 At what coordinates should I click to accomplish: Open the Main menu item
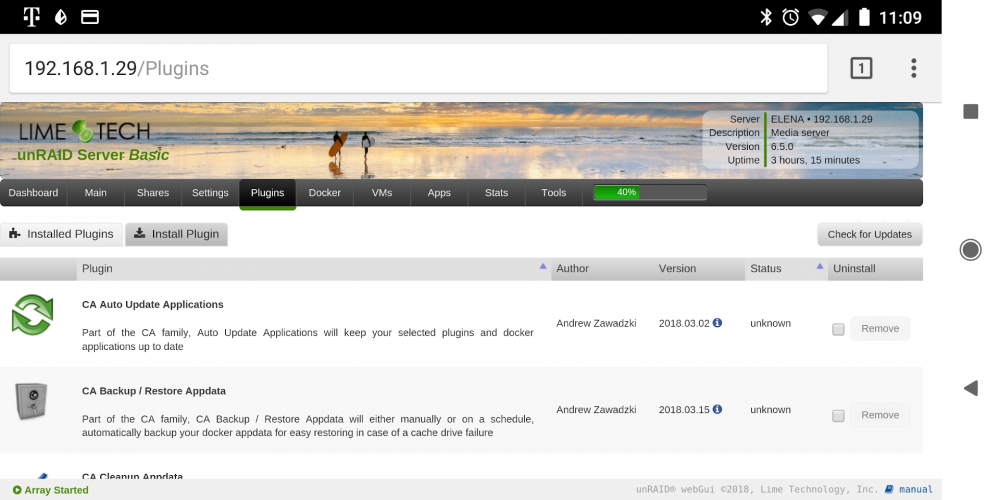(x=96, y=193)
